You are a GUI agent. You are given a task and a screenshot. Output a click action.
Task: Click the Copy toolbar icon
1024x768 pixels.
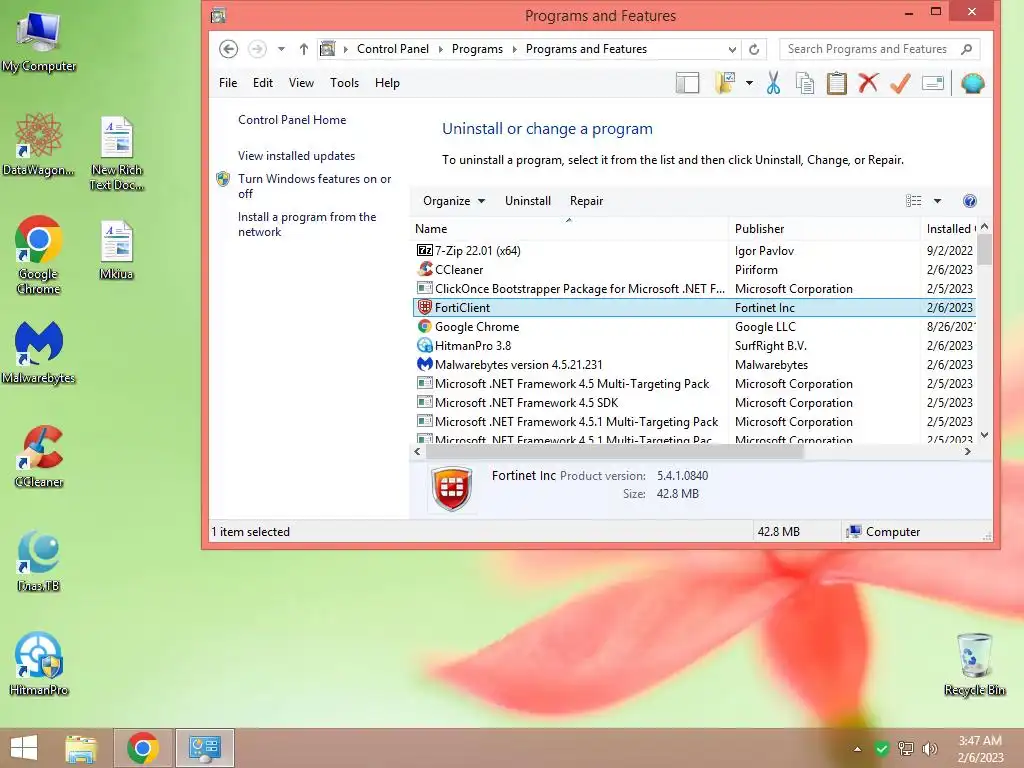pos(805,83)
